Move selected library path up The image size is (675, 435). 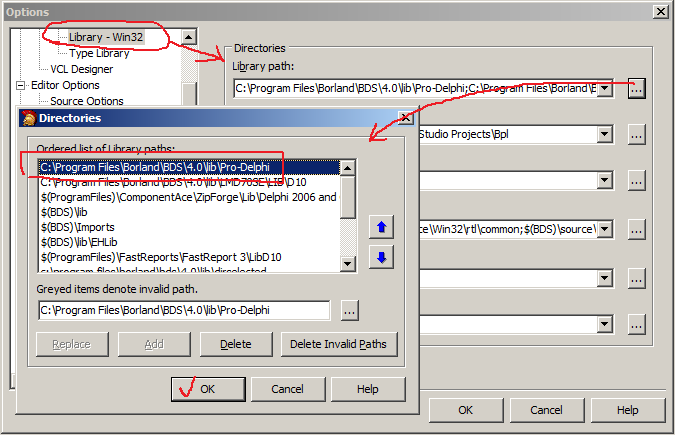coord(381,227)
